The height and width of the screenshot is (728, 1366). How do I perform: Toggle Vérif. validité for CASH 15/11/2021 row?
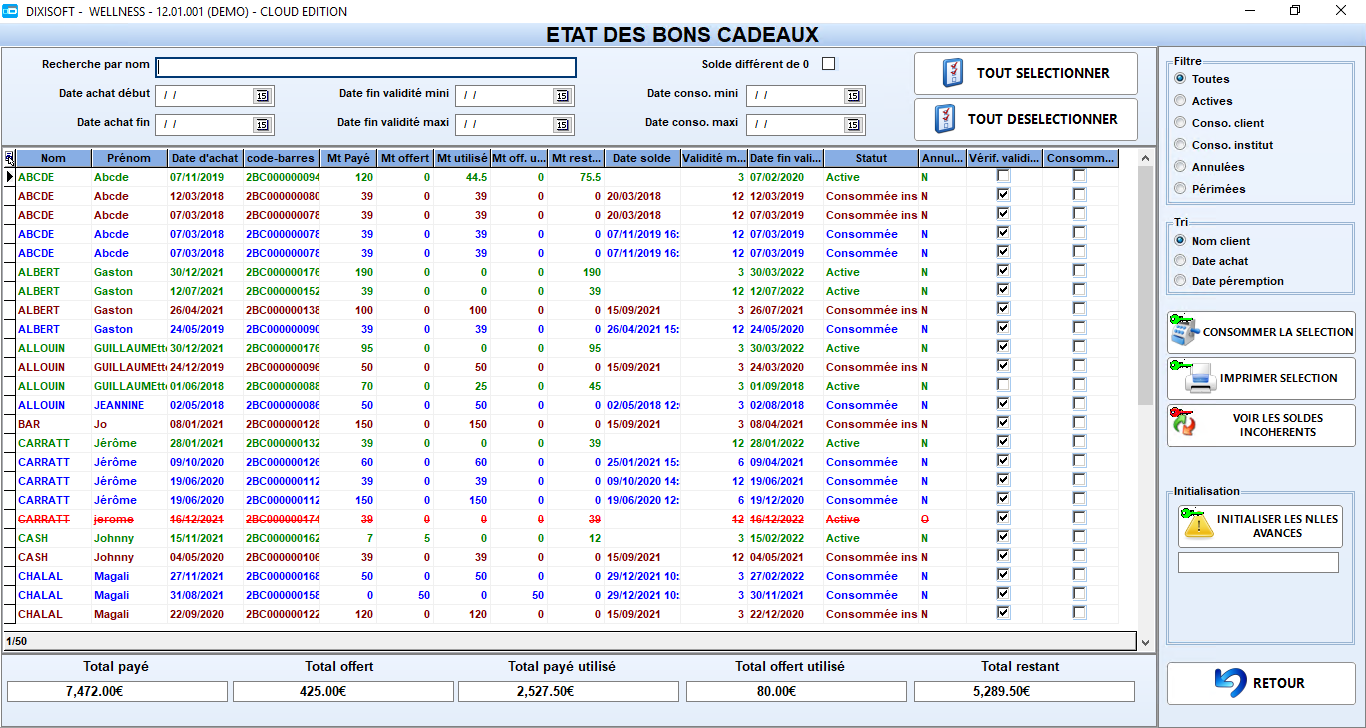pyautogui.click(x=1003, y=537)
